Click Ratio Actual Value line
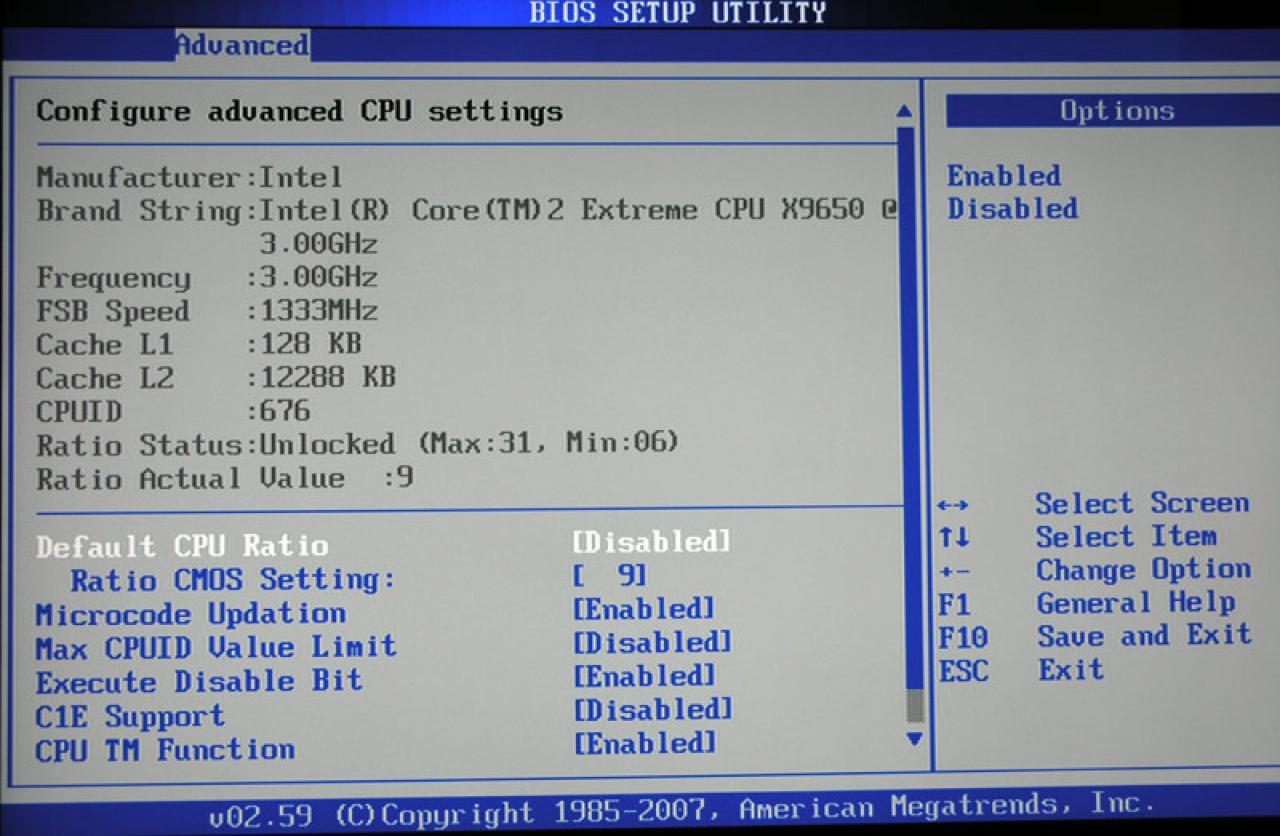The height and width of the screenshot is (836, 1280). tap(225, 478)
